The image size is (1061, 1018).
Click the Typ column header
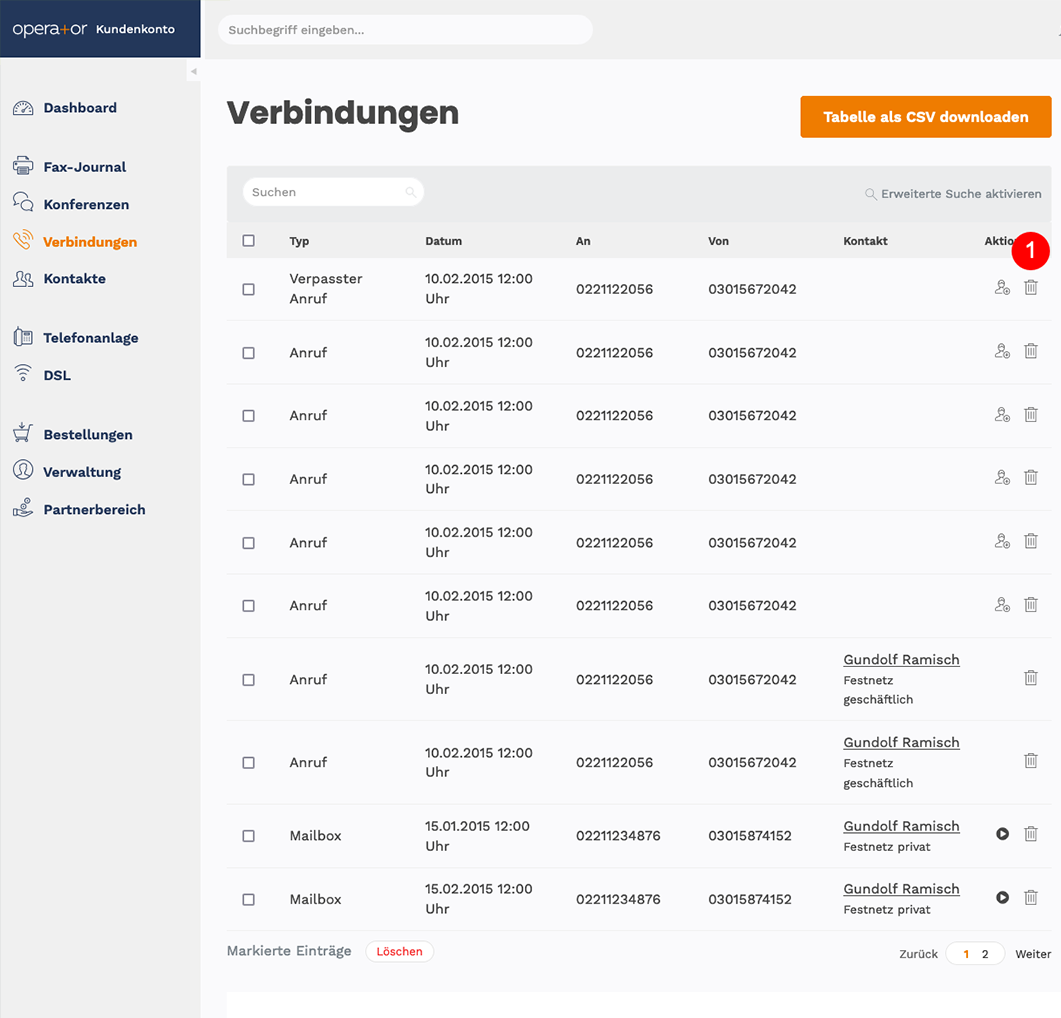point(299,241)
